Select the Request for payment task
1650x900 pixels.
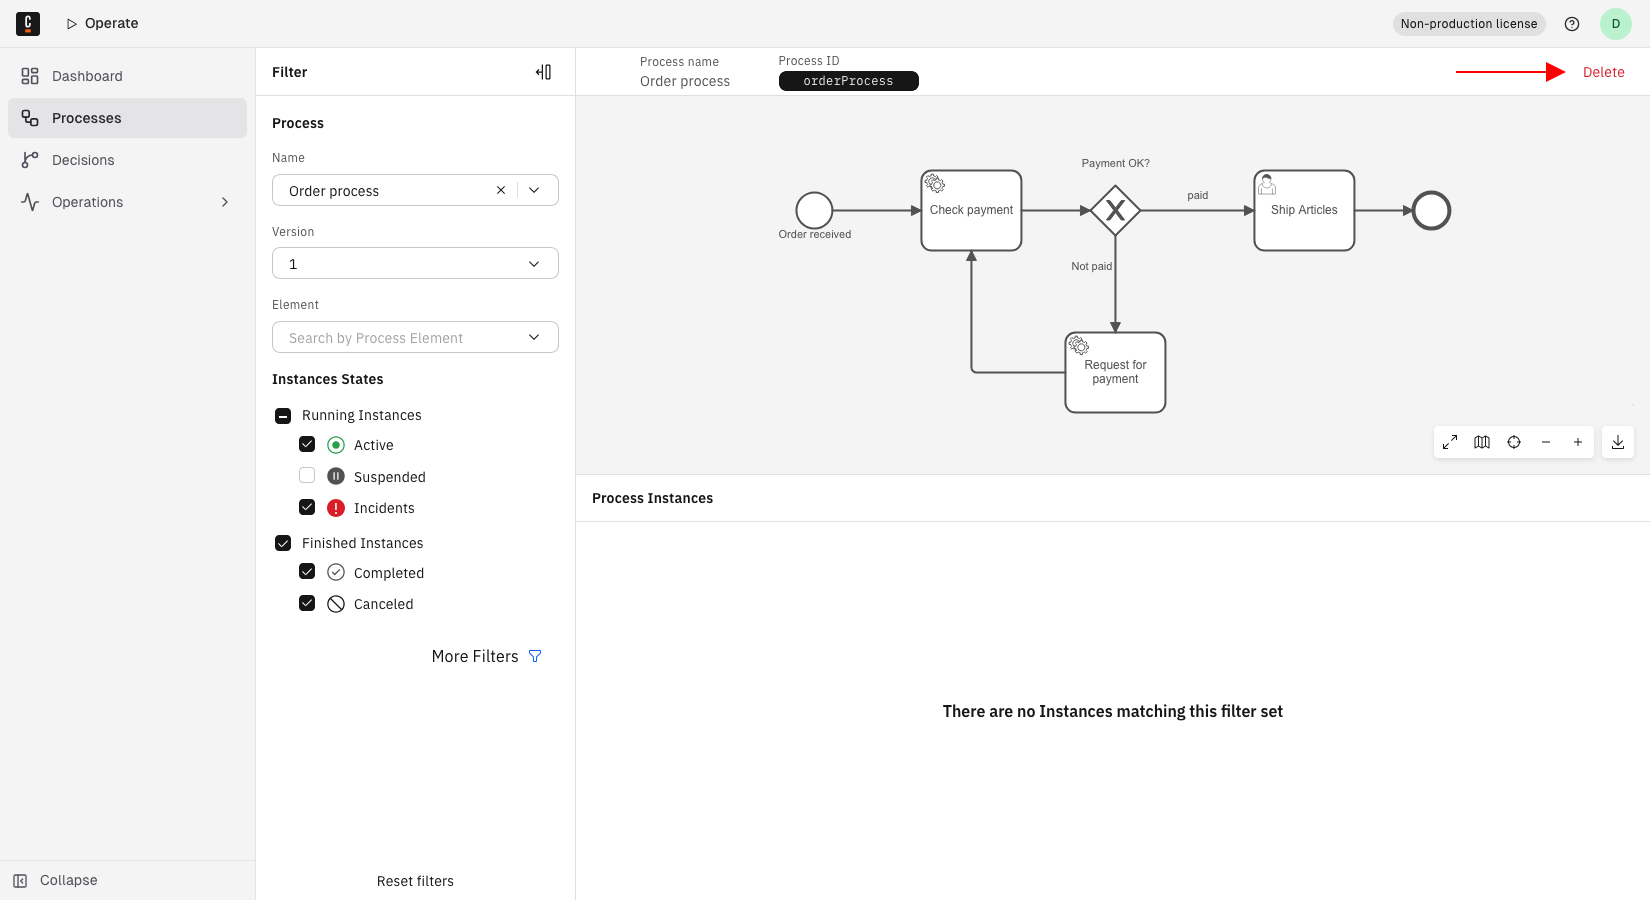(1115, 372)
